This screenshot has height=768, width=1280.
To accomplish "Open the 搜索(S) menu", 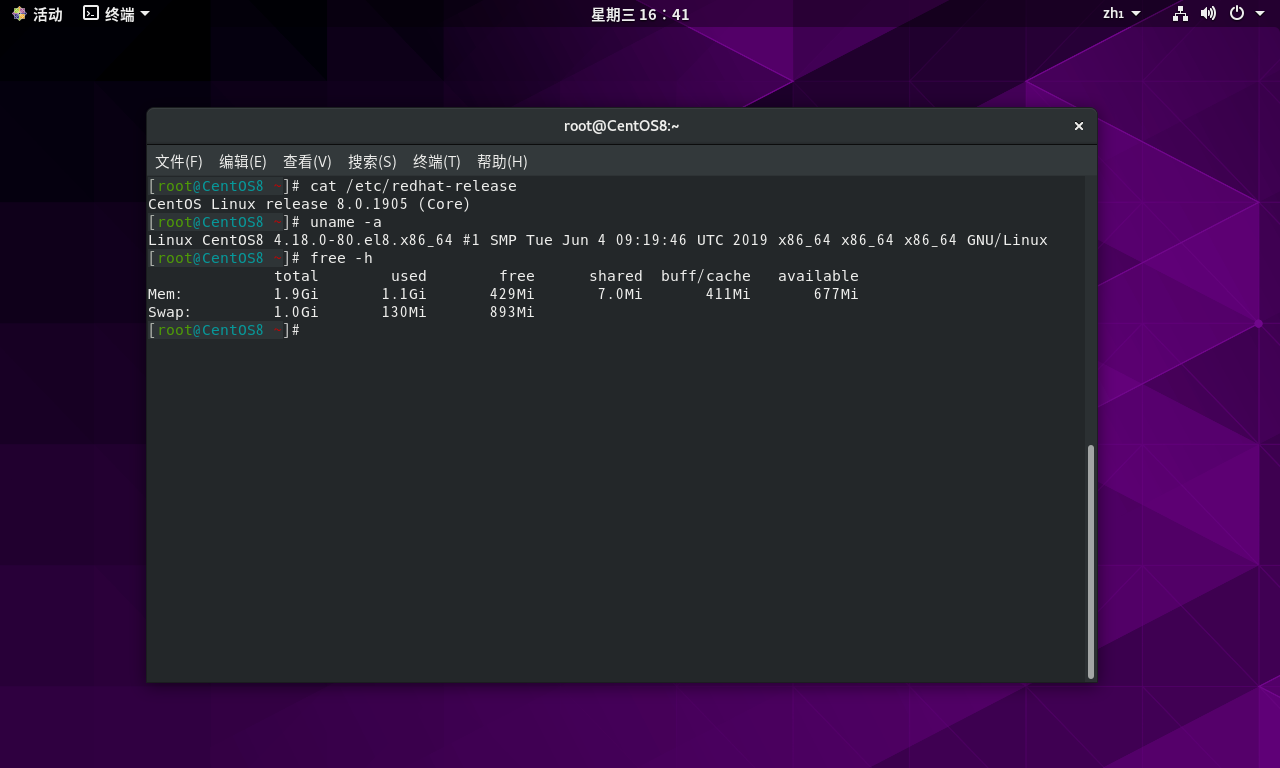I will [372, 162].
